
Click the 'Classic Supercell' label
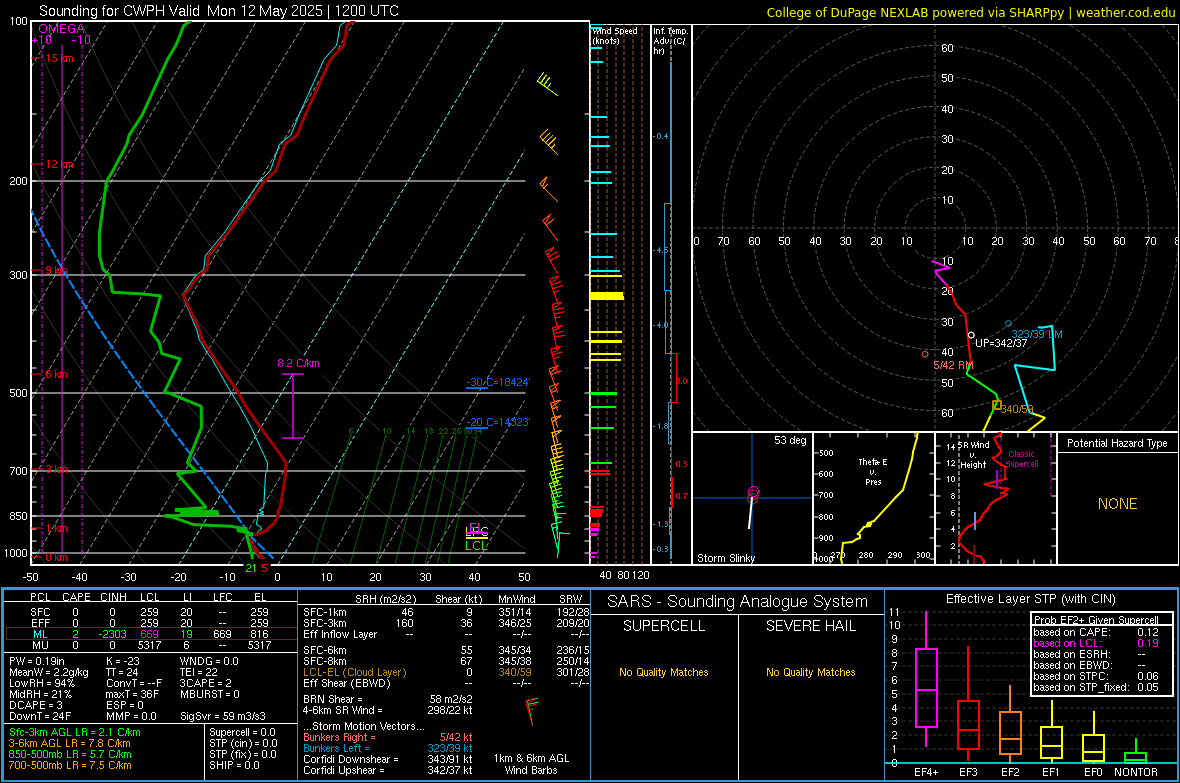tap(1022, 459)
